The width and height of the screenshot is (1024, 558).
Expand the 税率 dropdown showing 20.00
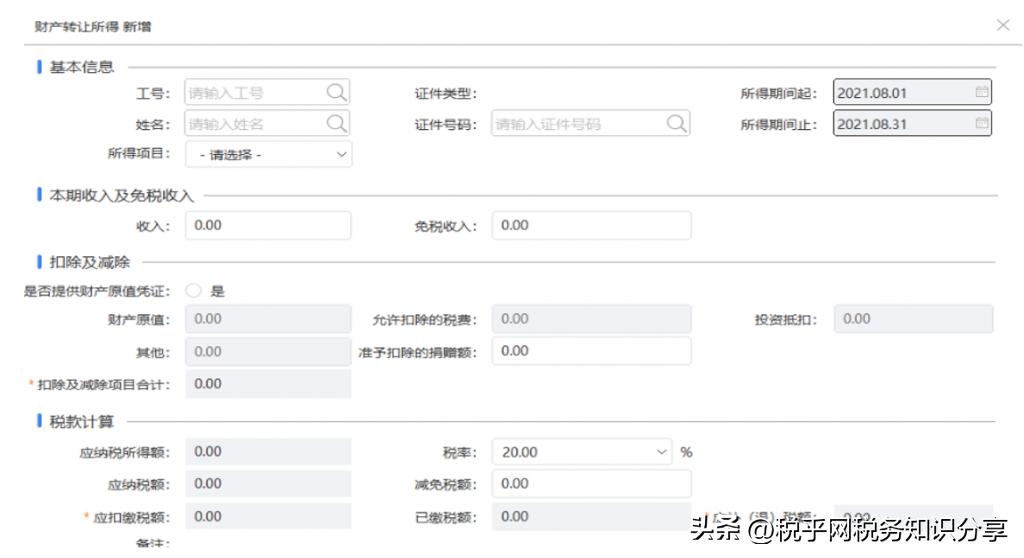tap(582, 451)
